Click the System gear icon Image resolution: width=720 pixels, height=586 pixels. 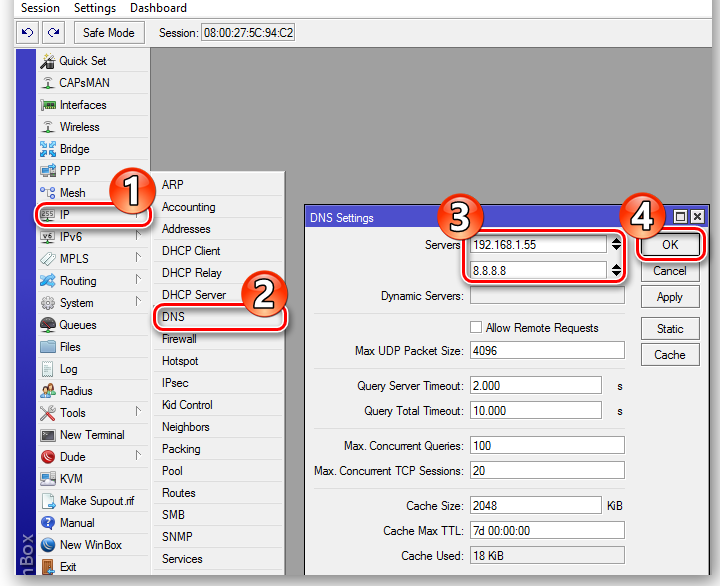(48, 303)
